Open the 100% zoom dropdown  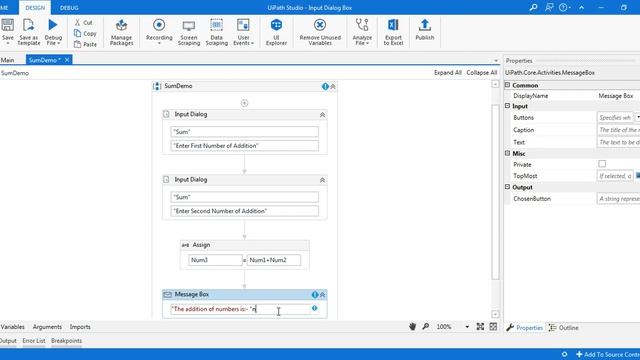467,327
